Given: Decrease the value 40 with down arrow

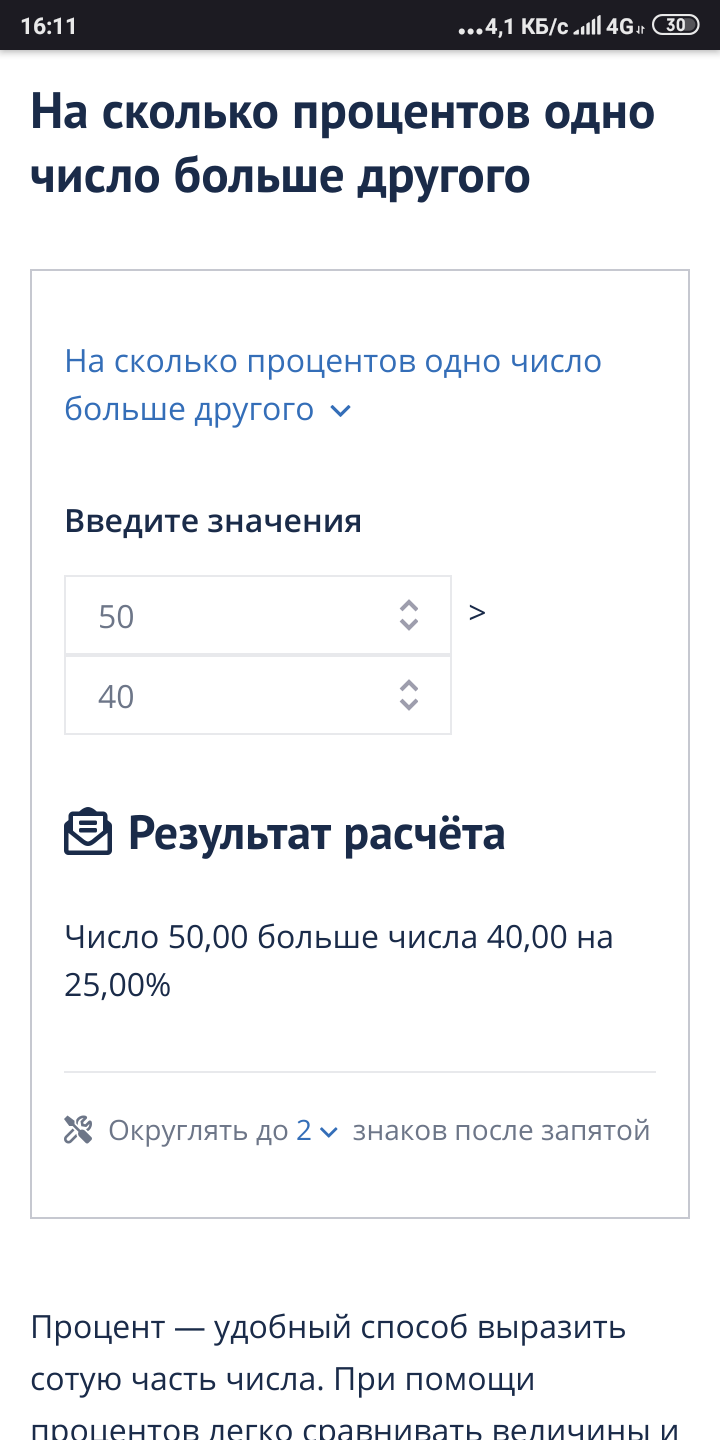Looking at the screenshot, I should pos(408,704).
